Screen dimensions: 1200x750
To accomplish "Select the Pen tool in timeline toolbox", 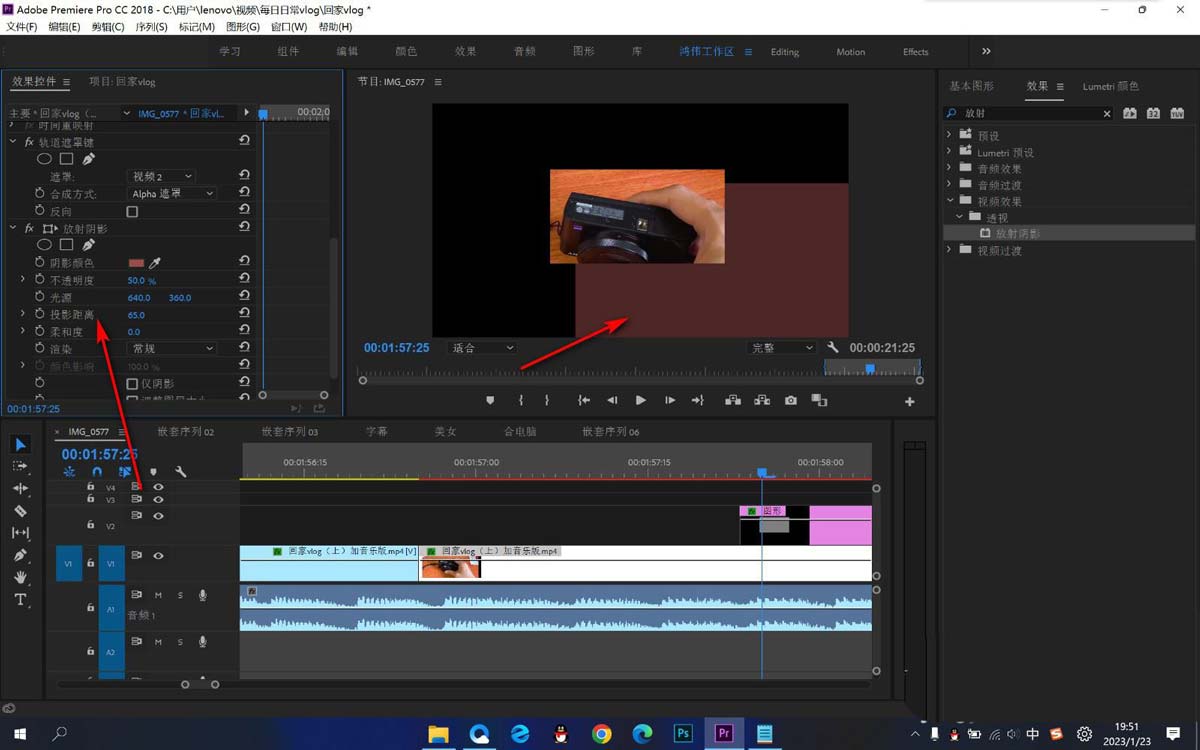I will [20, 555].
